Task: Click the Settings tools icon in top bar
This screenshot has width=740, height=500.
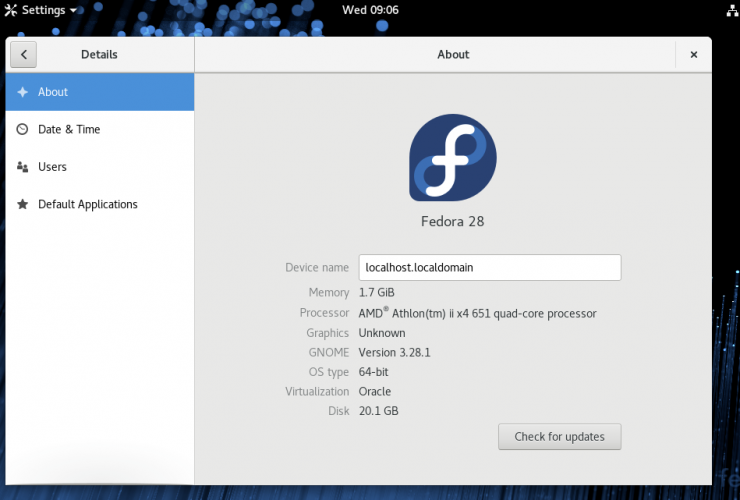Action: click(10, 10)
